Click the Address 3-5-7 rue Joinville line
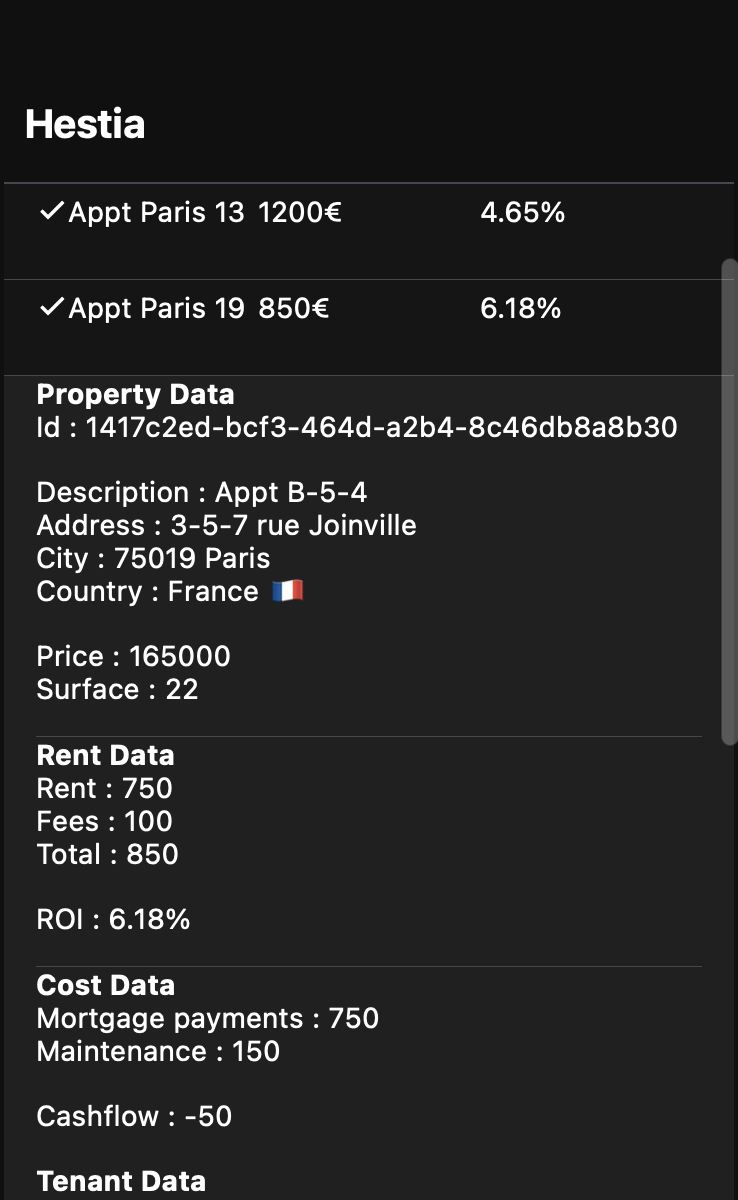This screenshot has height=1200, width=738. [x=226, y=525]
